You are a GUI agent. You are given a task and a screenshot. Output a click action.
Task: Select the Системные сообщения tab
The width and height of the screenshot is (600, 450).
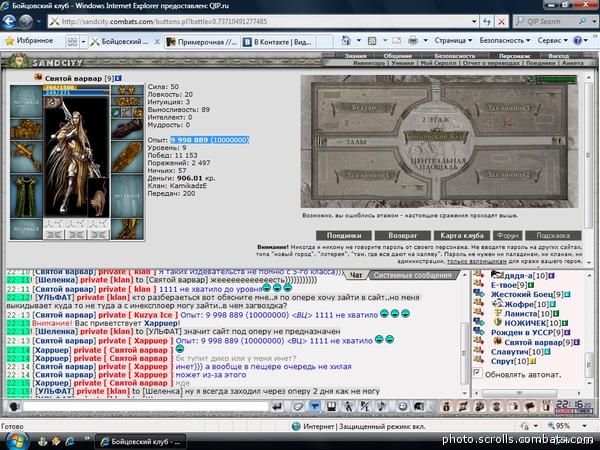(x=412, y=275)
